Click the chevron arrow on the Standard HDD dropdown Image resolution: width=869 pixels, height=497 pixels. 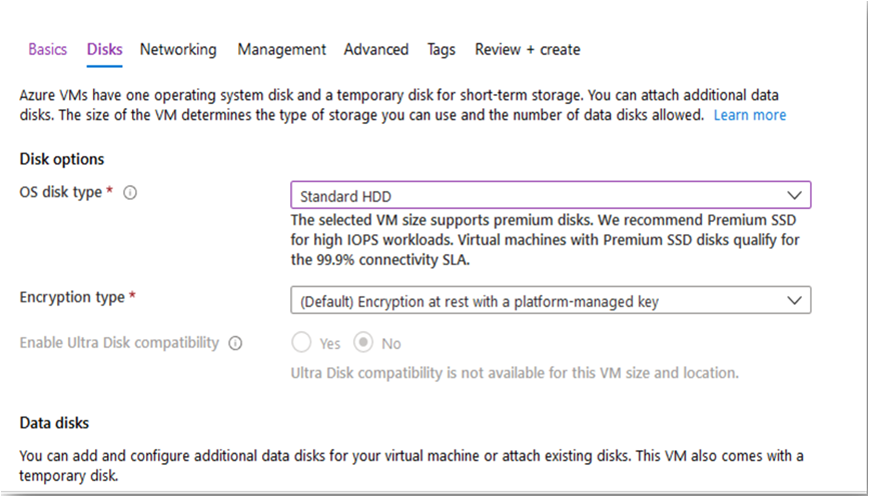(794, 195)
